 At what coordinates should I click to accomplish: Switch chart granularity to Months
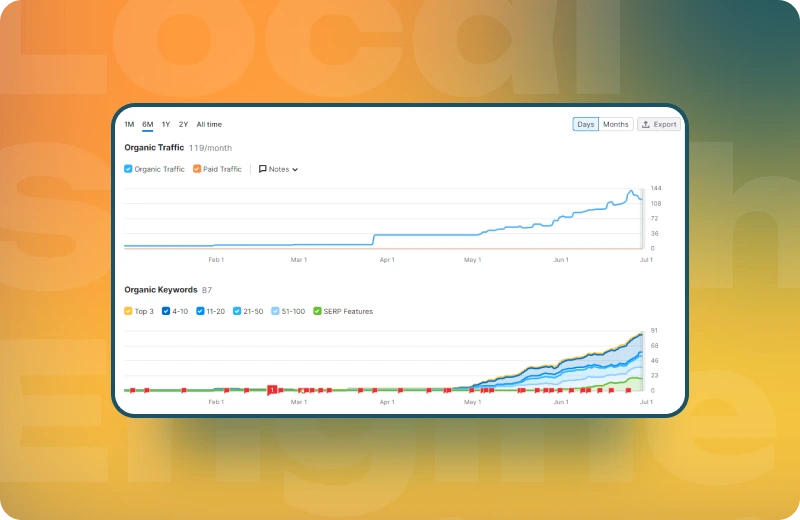[x=616, y=125]
